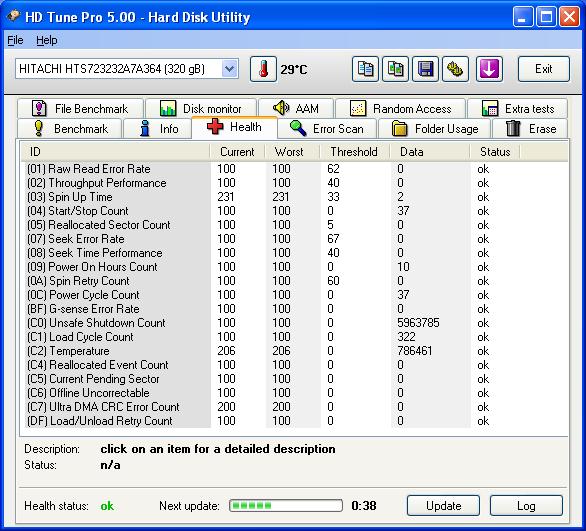Click the HD Tune app icon in title bar
The width and height of the screenshot is (586, 531).
coord(13,16)
